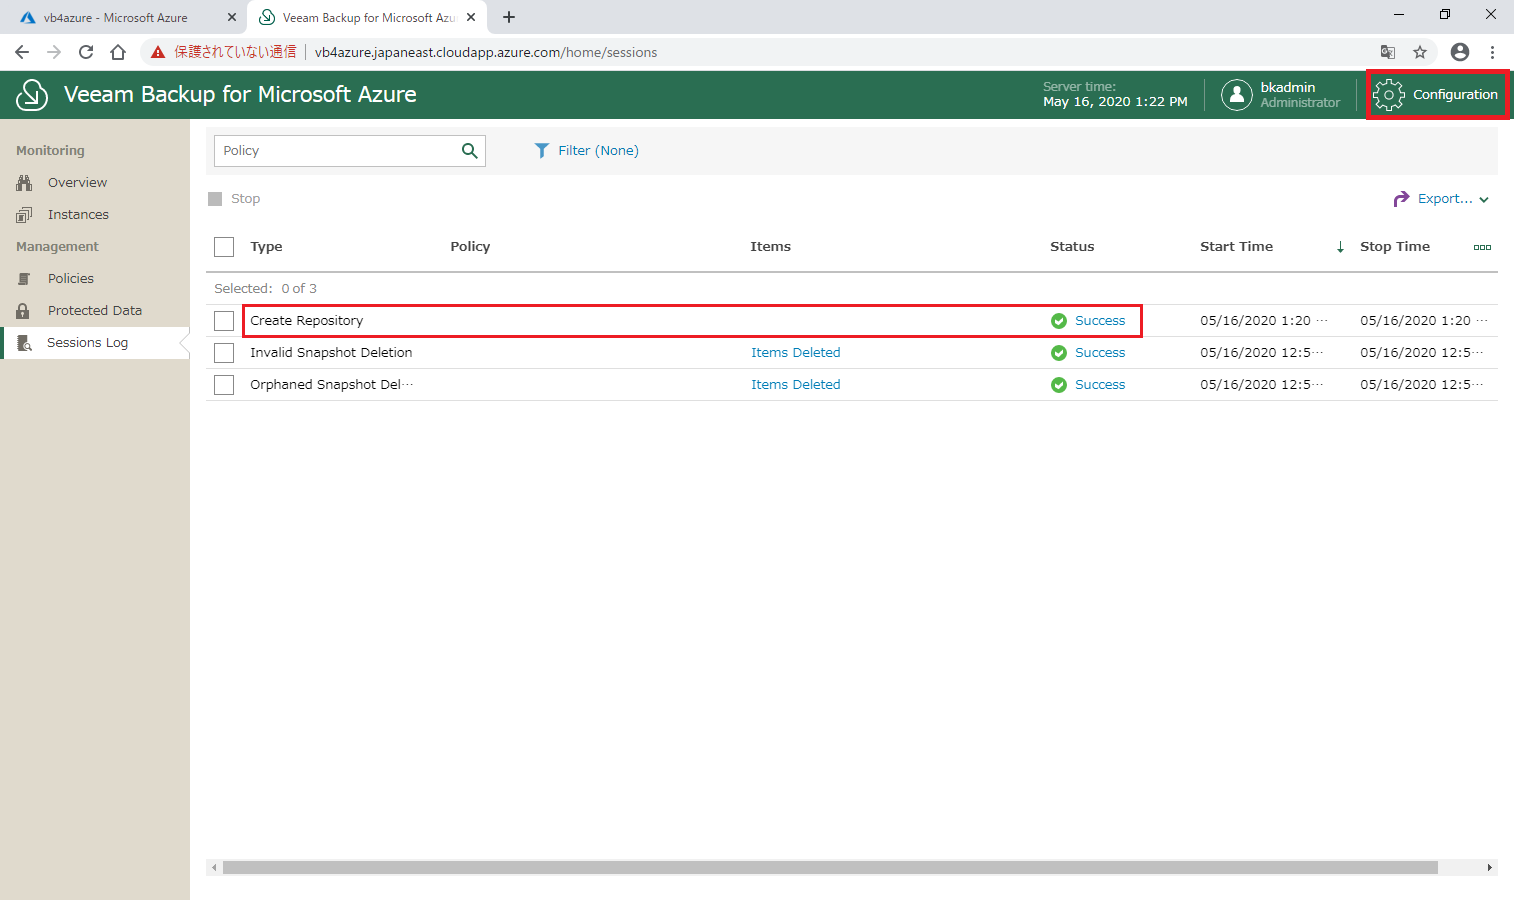Viewport: 1514px width, 900px height.
Task: Check the Invalid Snapshot Deletion checkbox
Action: [224, 353]
